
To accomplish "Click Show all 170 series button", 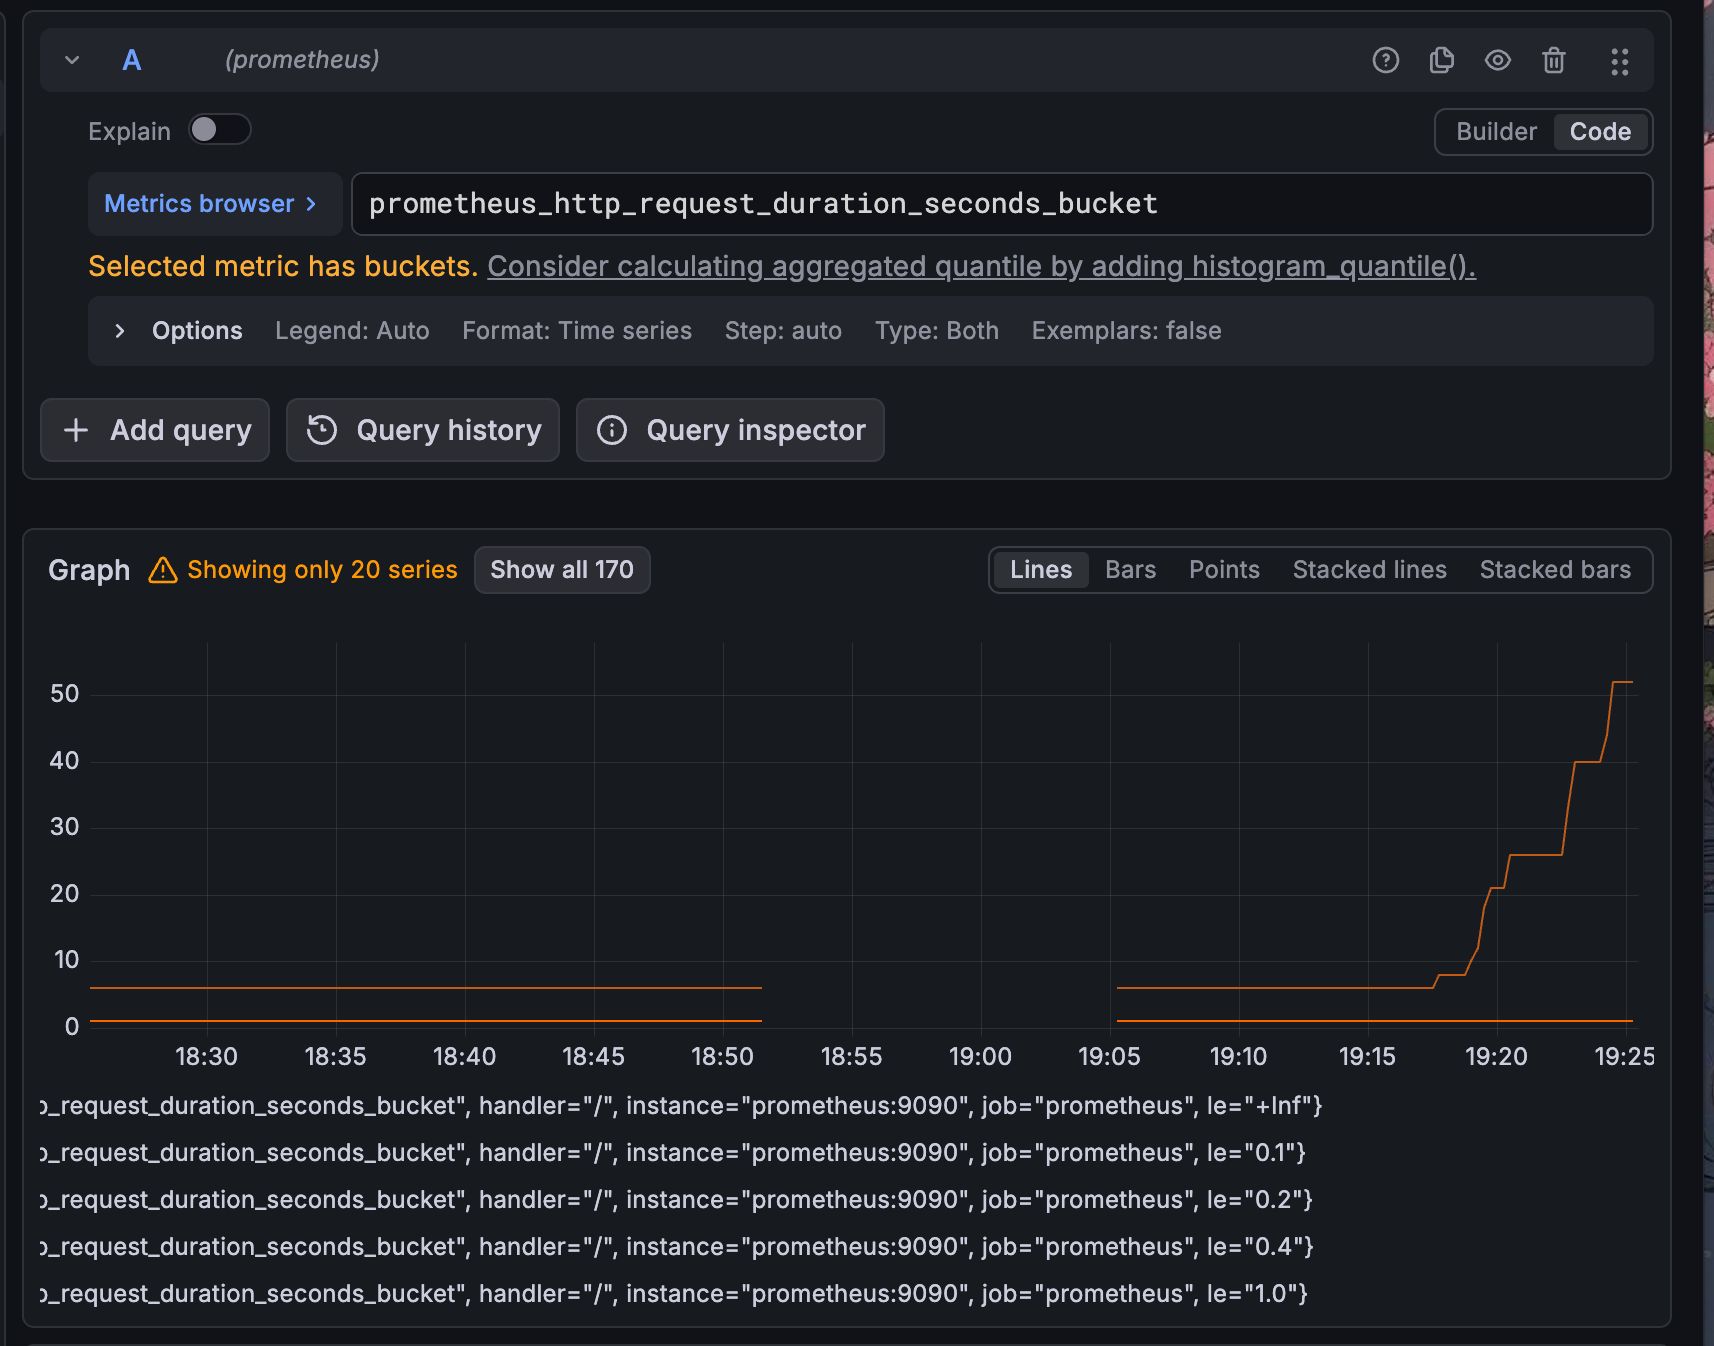I will coord(562,570).
